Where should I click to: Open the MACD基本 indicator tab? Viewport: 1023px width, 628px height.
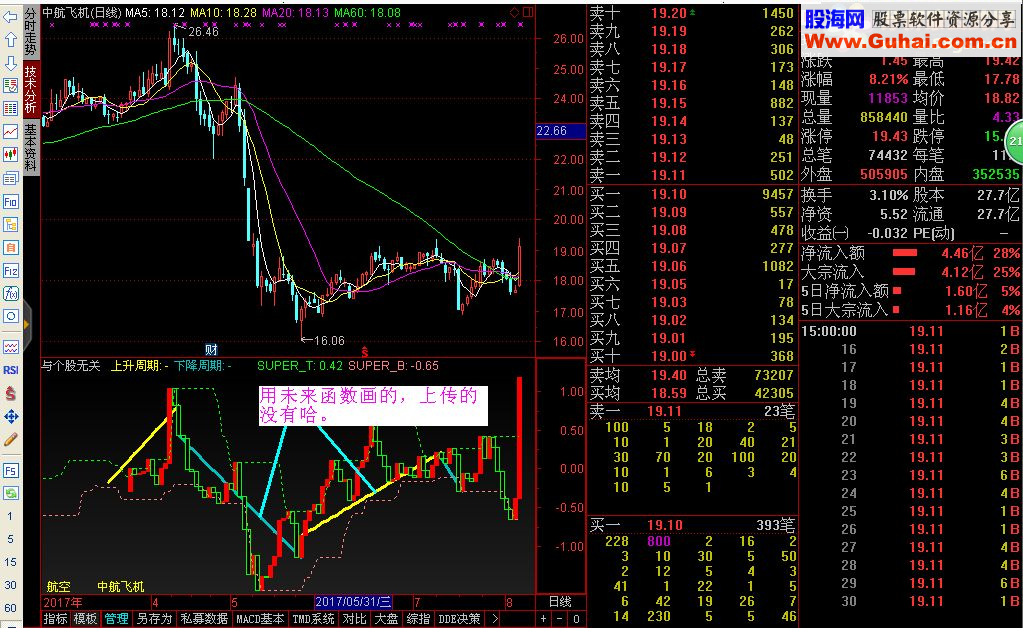(x=260, y=619)
